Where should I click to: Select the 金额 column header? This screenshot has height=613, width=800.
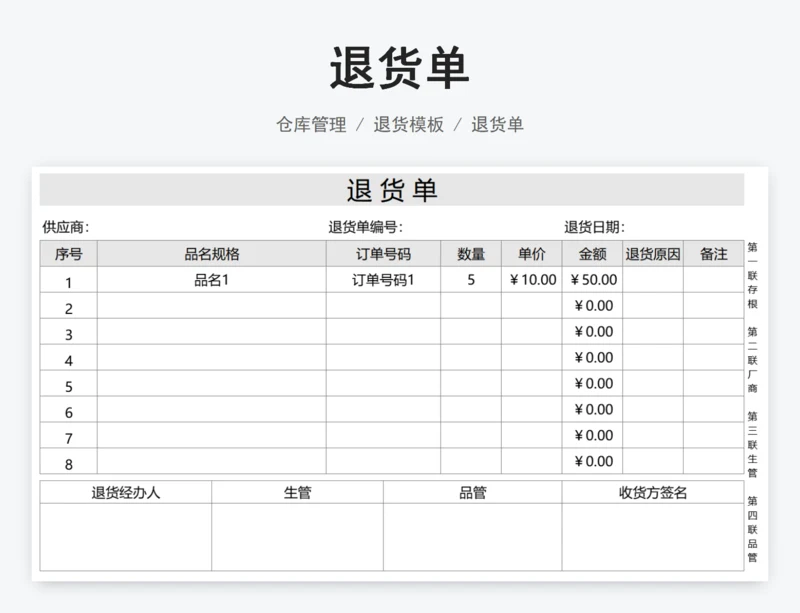pyautogui.click(x=592, y=254)
